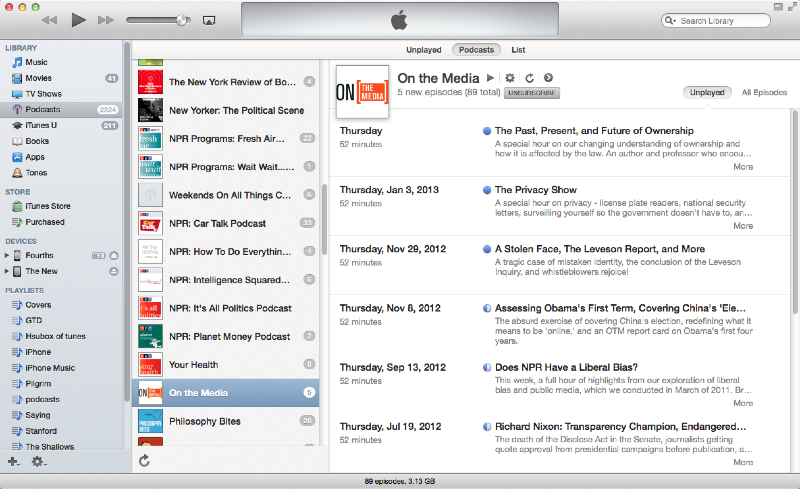The width and height of the screenshot is (800, 489).
Task: Open the iPhone Music playlist
Action: 49,368
